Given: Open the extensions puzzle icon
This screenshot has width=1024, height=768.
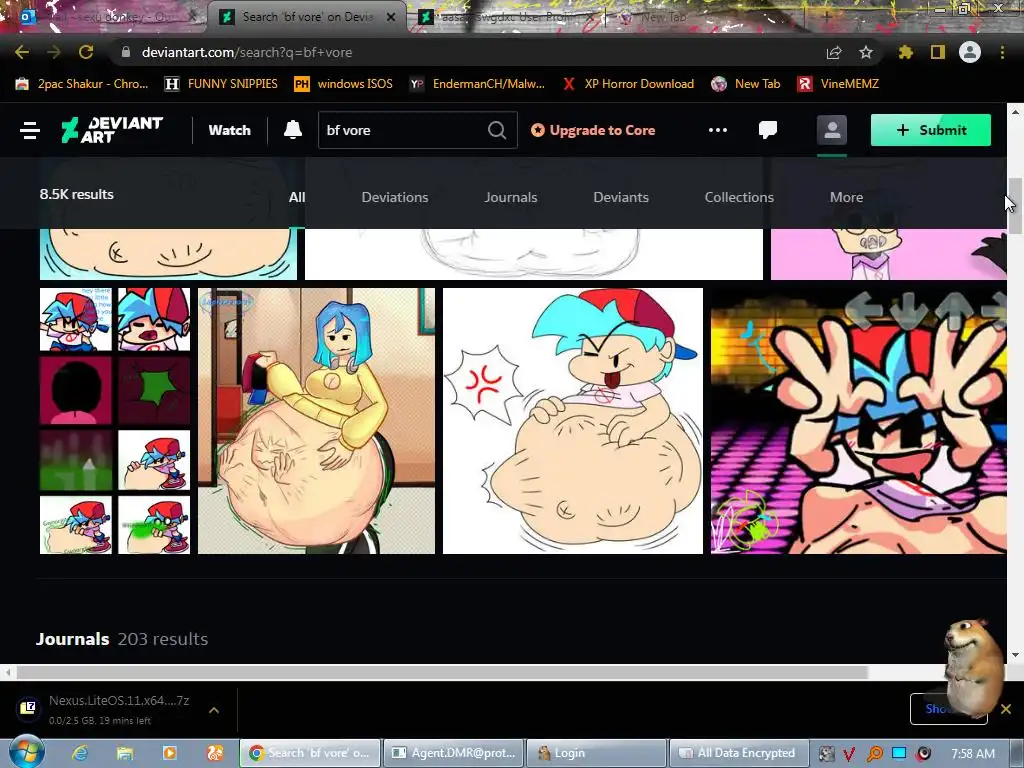Looking at the screenshot, I should (906, 52).
